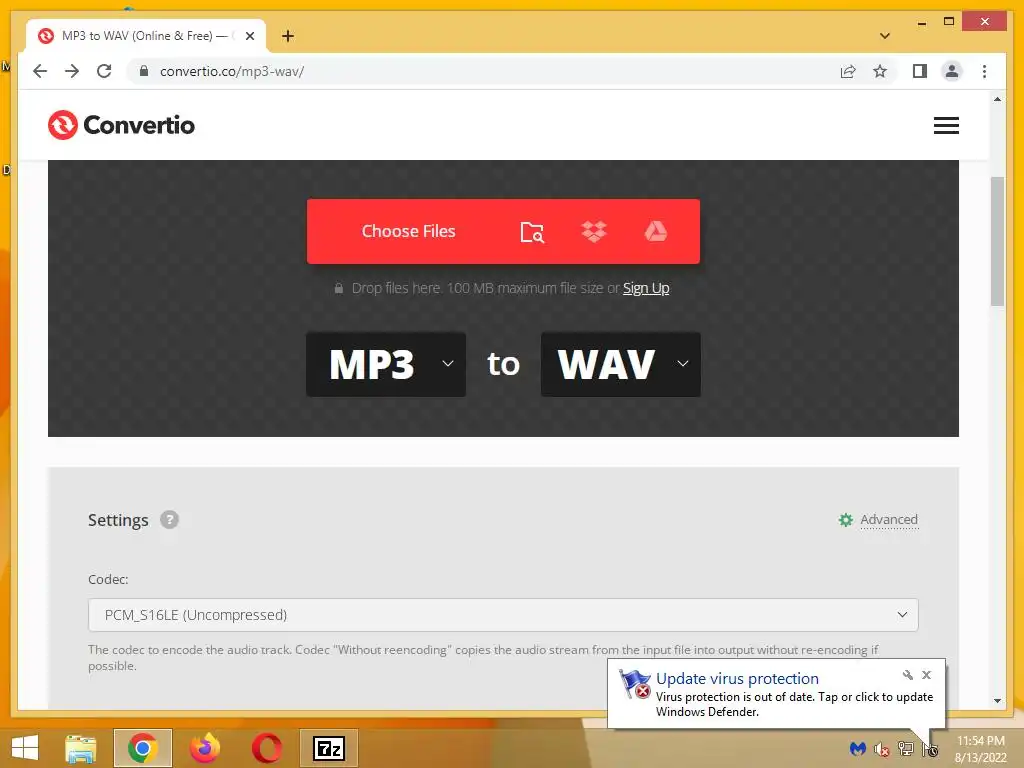Close the MP3 to WAV tab
The image size is (1024, 768).
pos(249,36)
